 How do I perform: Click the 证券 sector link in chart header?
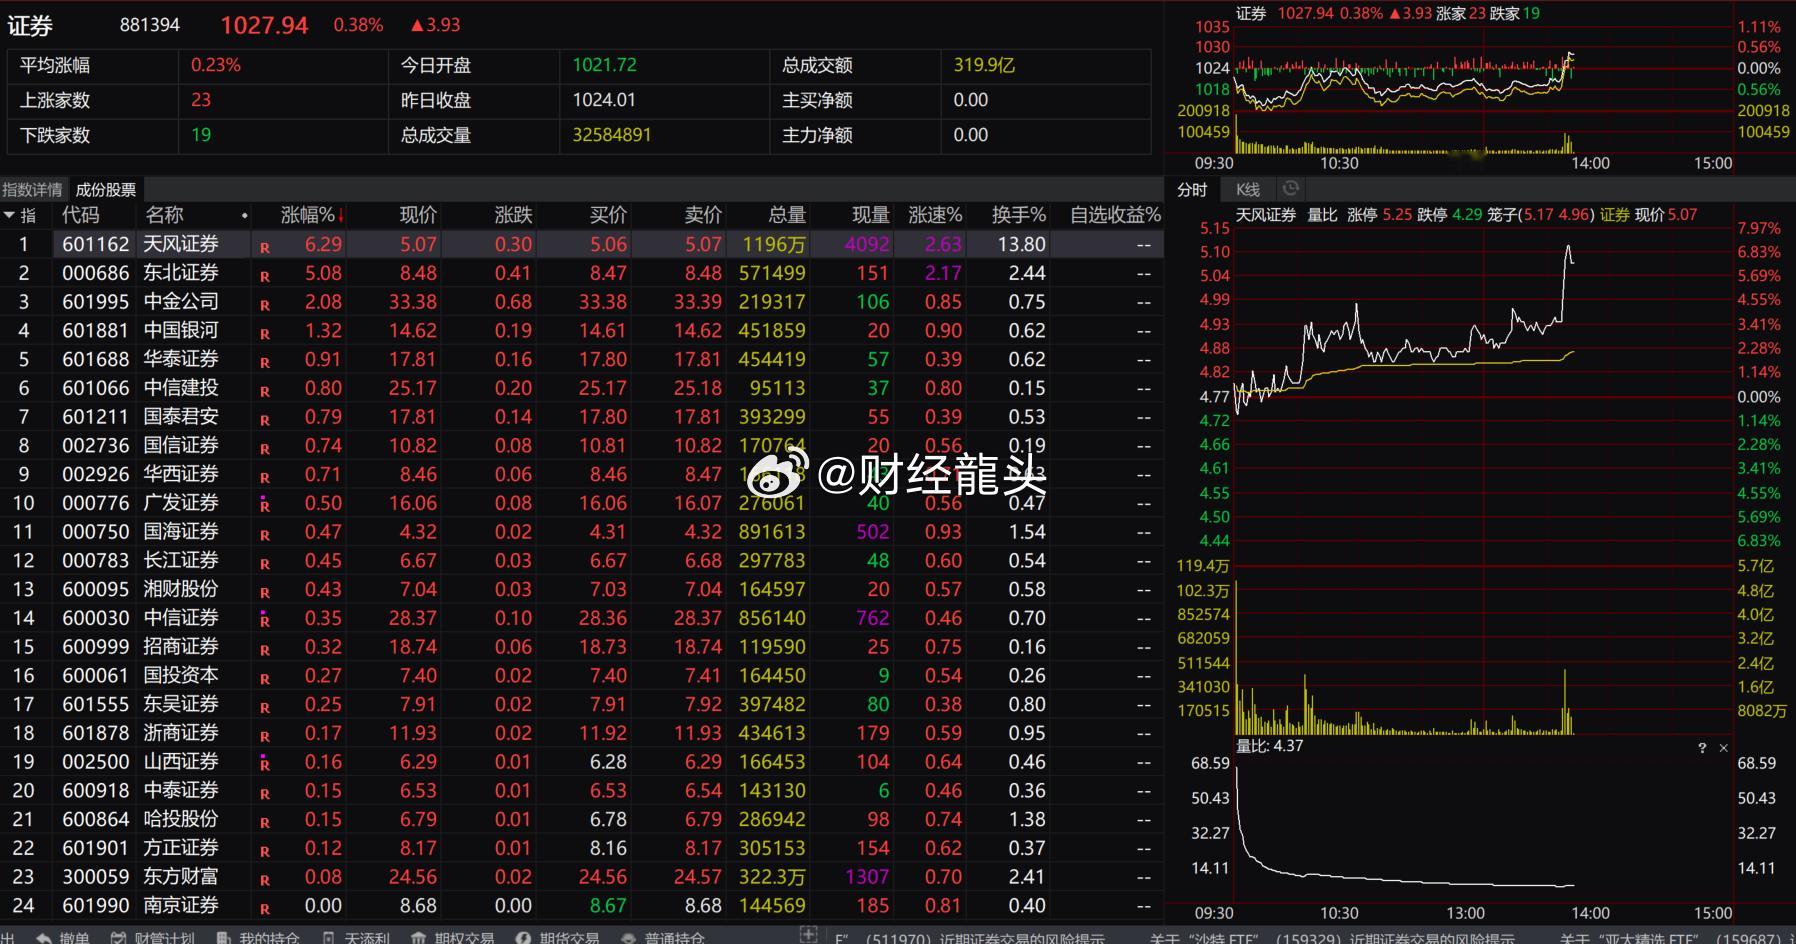[1614, 215]
